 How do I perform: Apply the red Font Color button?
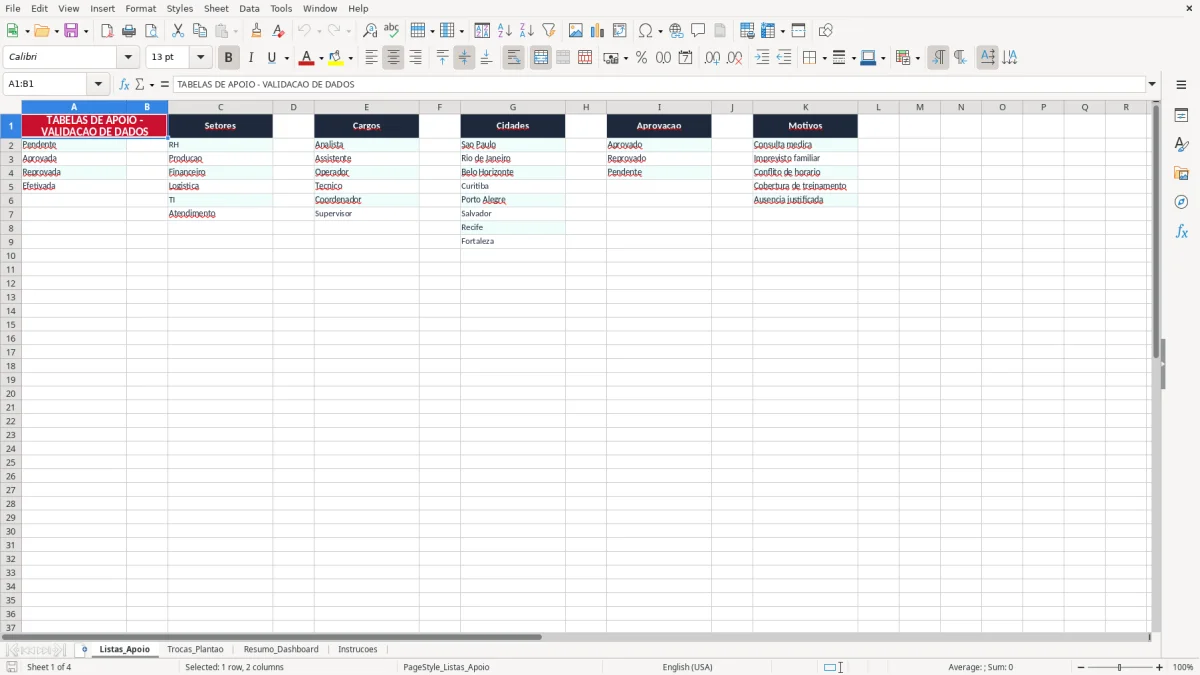click(307, 58)
